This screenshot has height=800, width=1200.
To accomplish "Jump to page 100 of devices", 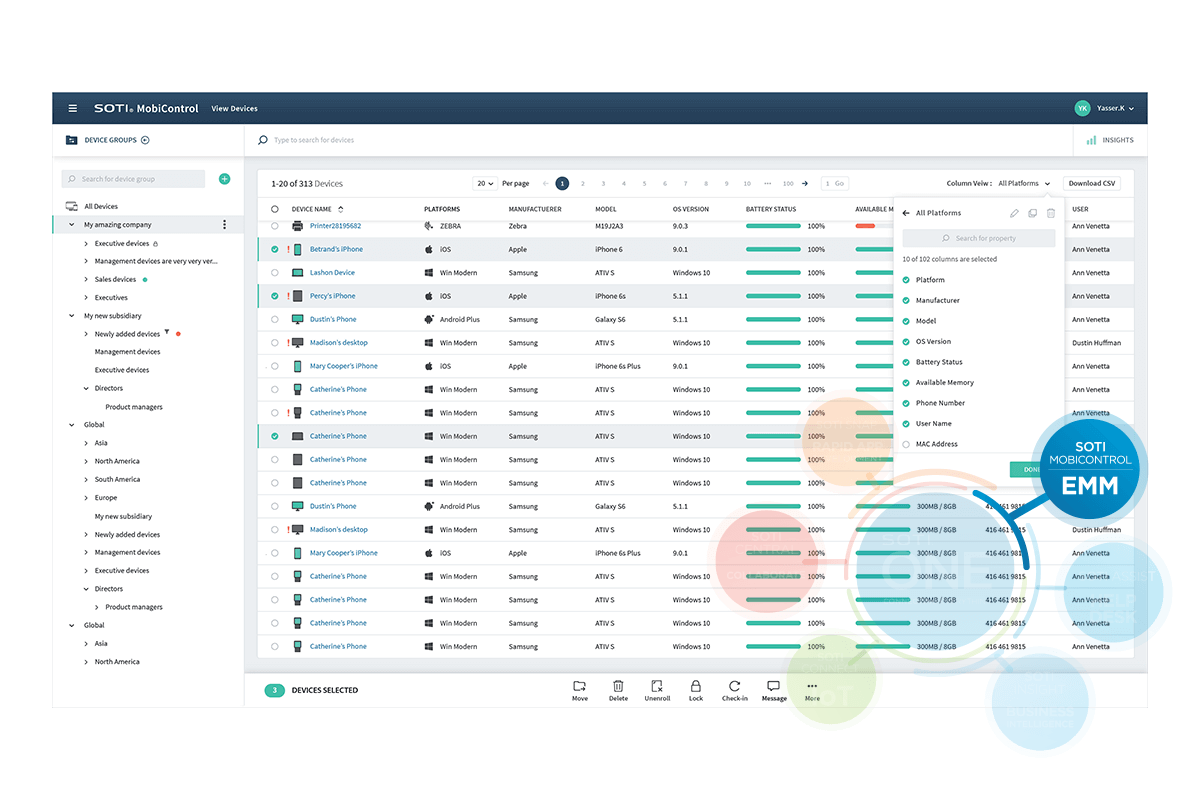I will [788, 184].
